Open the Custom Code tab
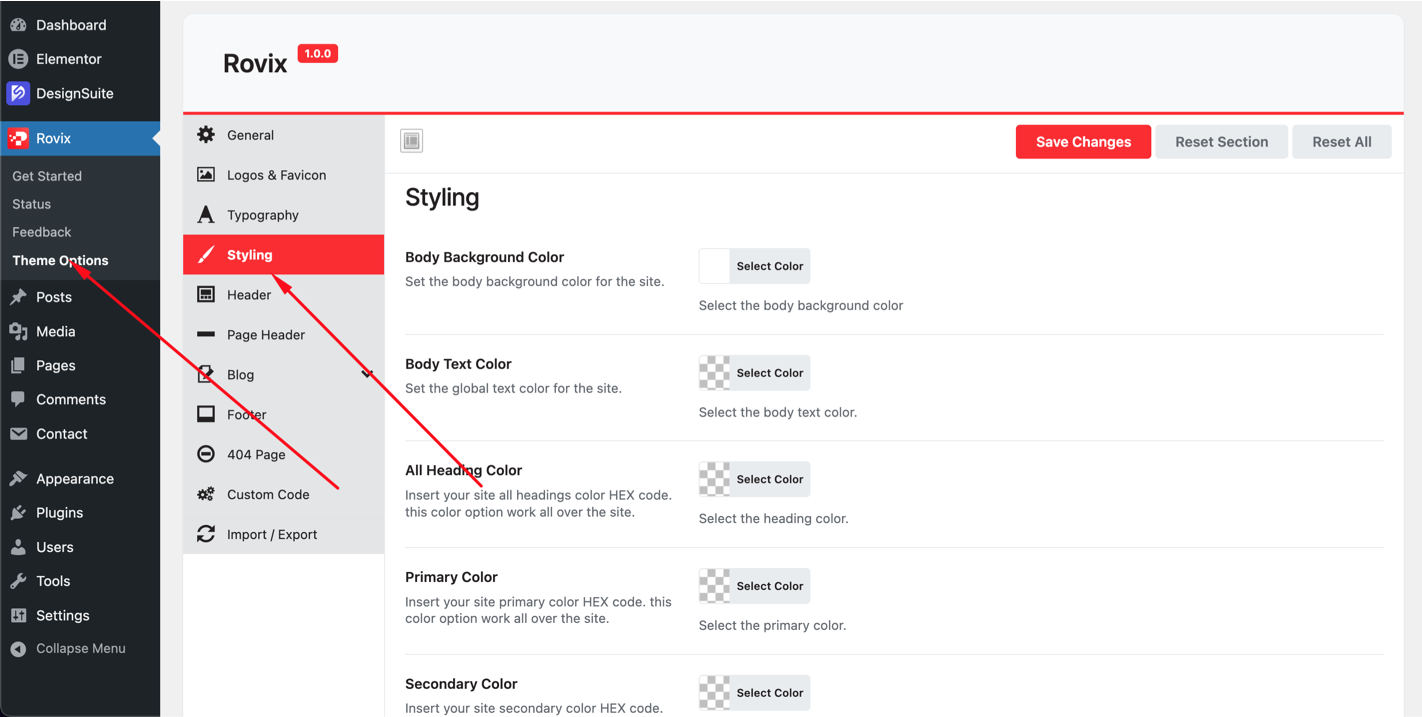 tap(284, 495)
